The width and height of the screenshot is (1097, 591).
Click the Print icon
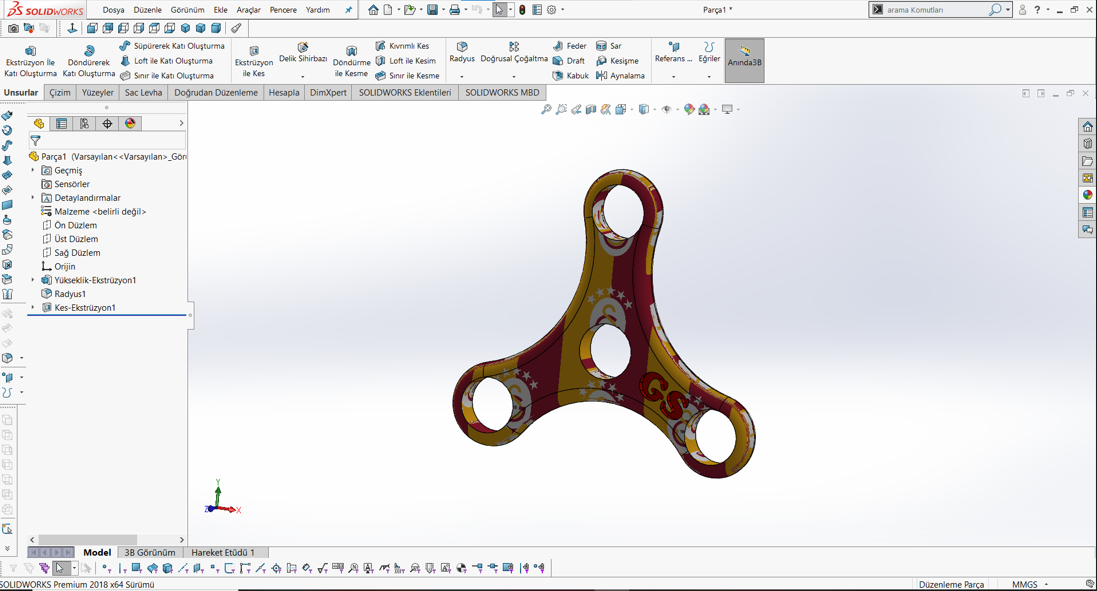coord(455,10)
